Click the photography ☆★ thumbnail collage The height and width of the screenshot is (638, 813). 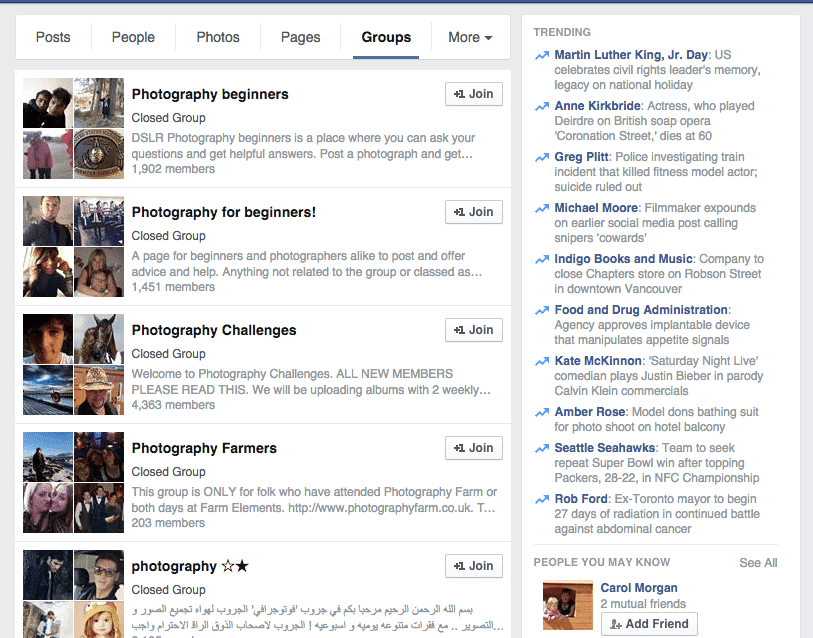(73, 594)
